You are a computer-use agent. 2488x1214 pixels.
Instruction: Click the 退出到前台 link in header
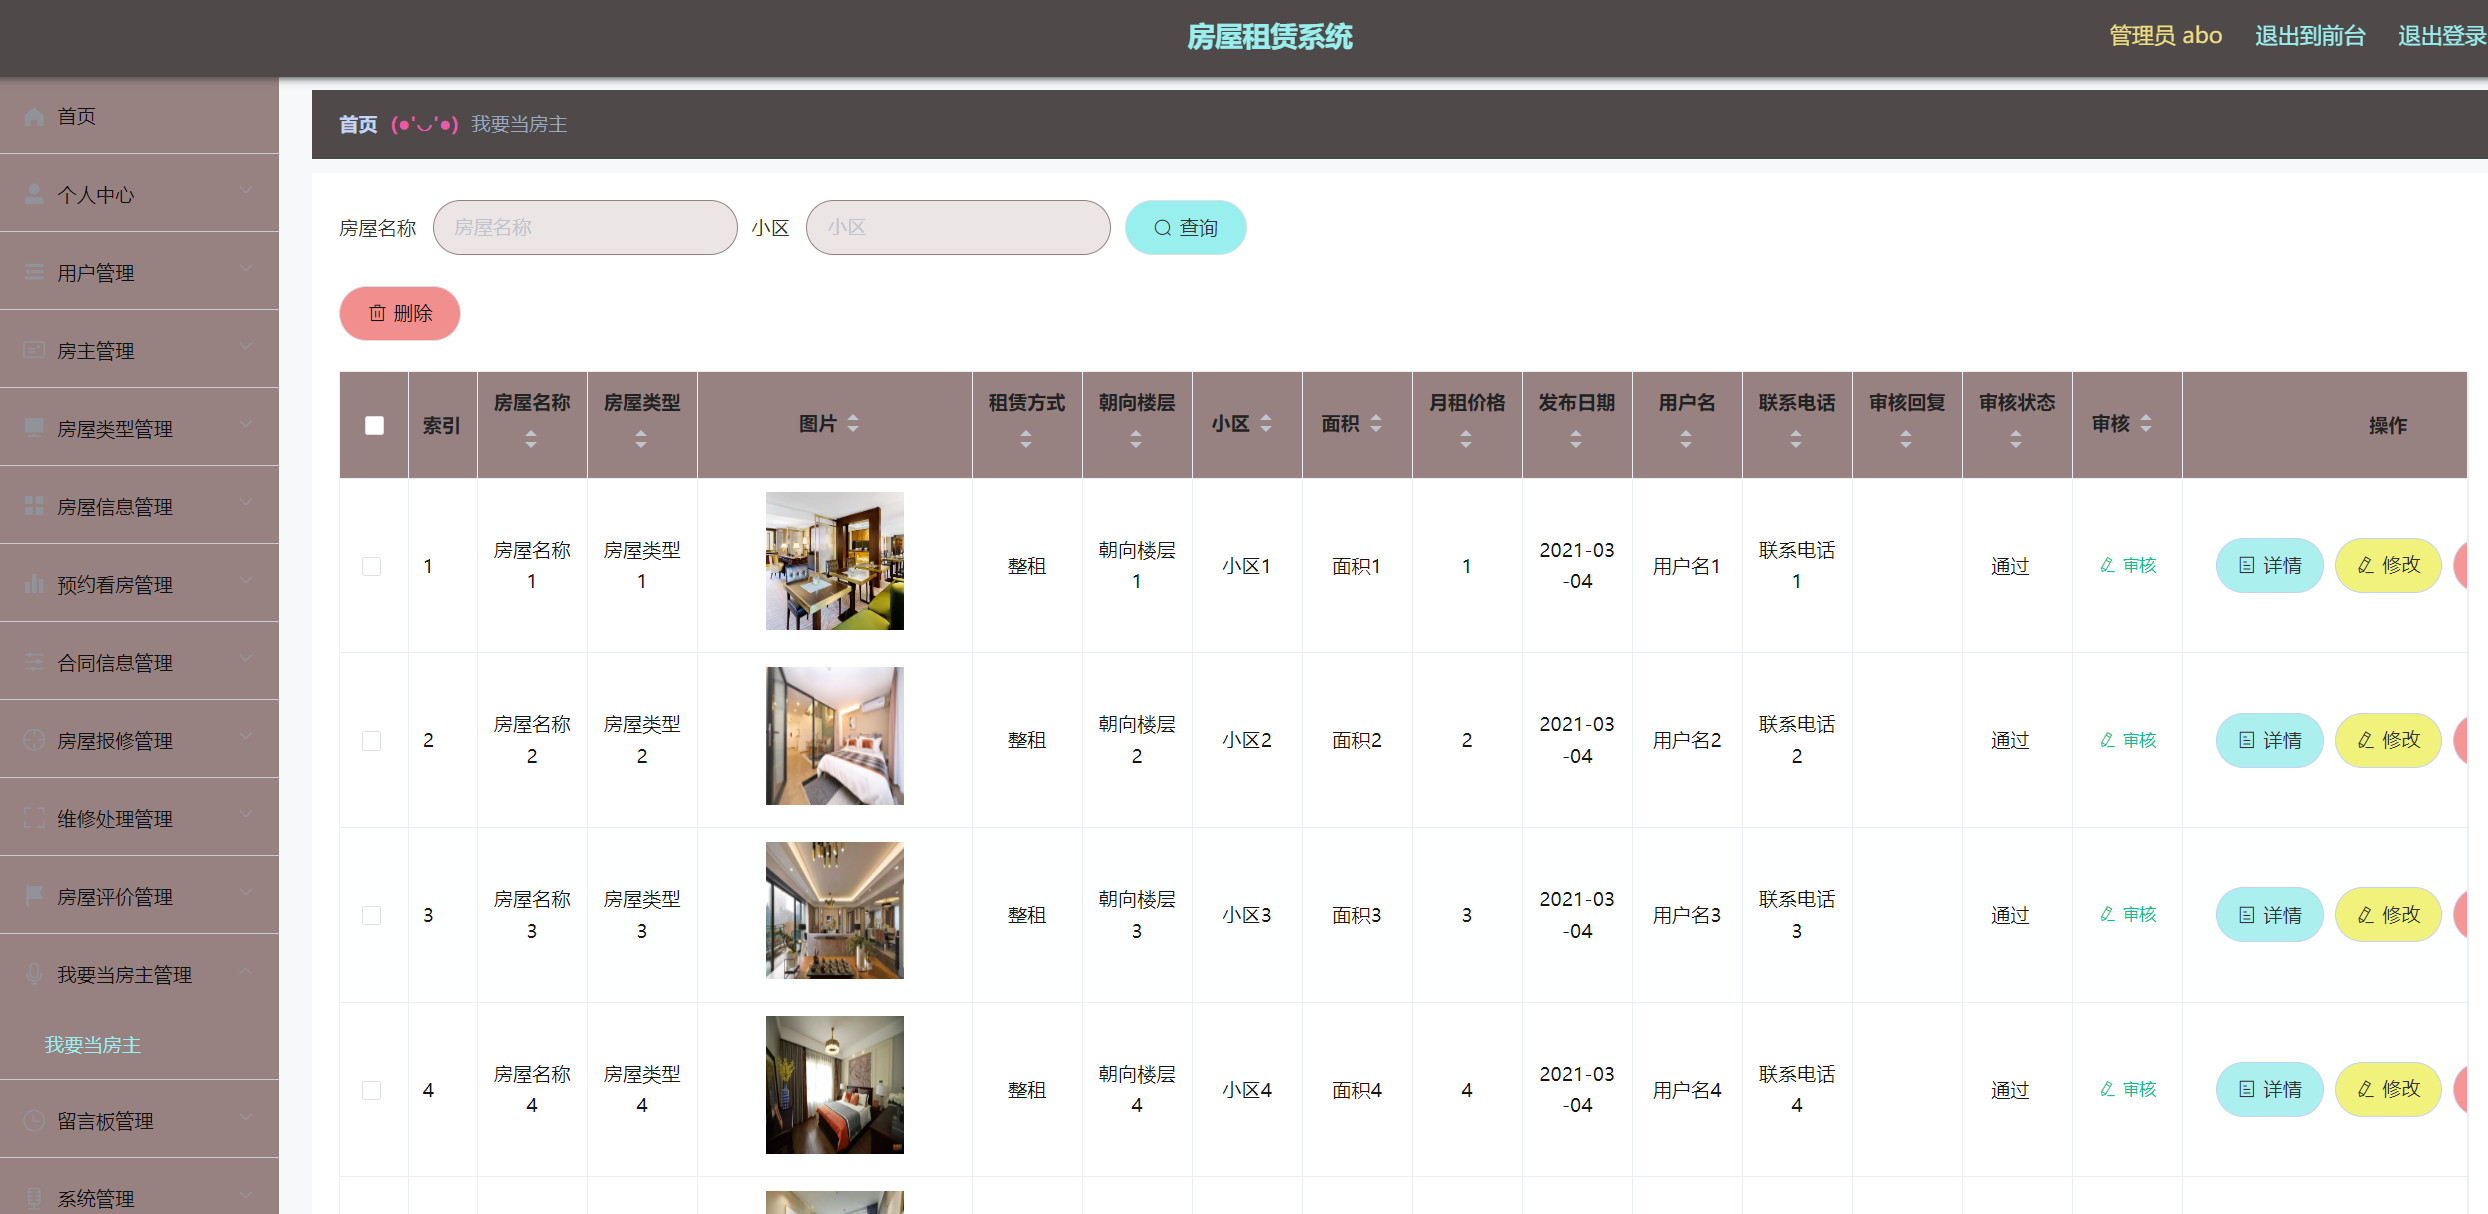pyautogui.click(x=2309, y=36)
